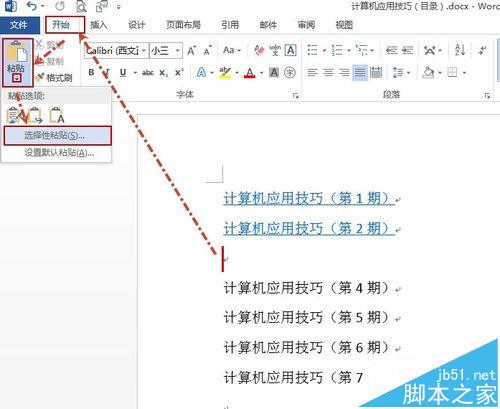Toggle Superscript formatting
The image size is (500, 409).
point(179,72)
